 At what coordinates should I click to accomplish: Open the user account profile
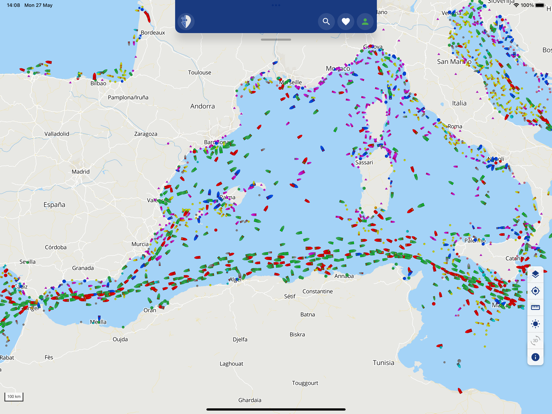click(x=365, y=21)
